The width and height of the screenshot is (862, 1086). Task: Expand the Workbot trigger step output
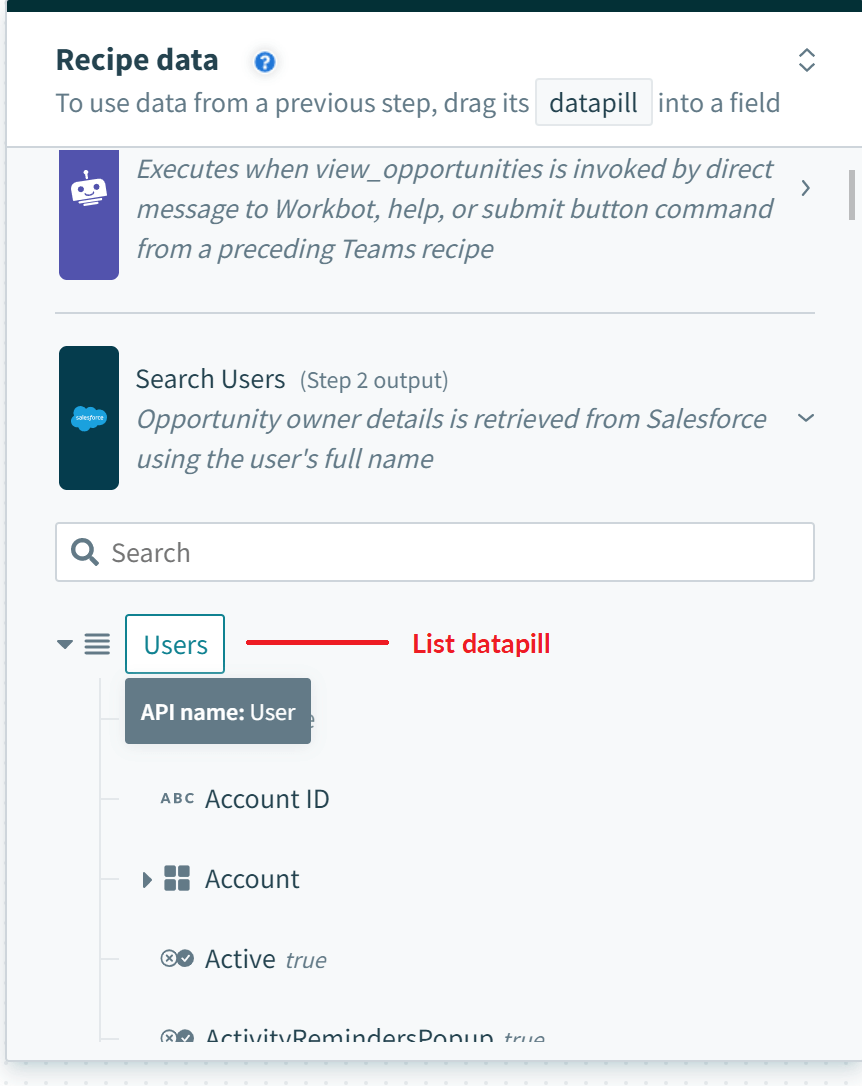coord(806,188)
